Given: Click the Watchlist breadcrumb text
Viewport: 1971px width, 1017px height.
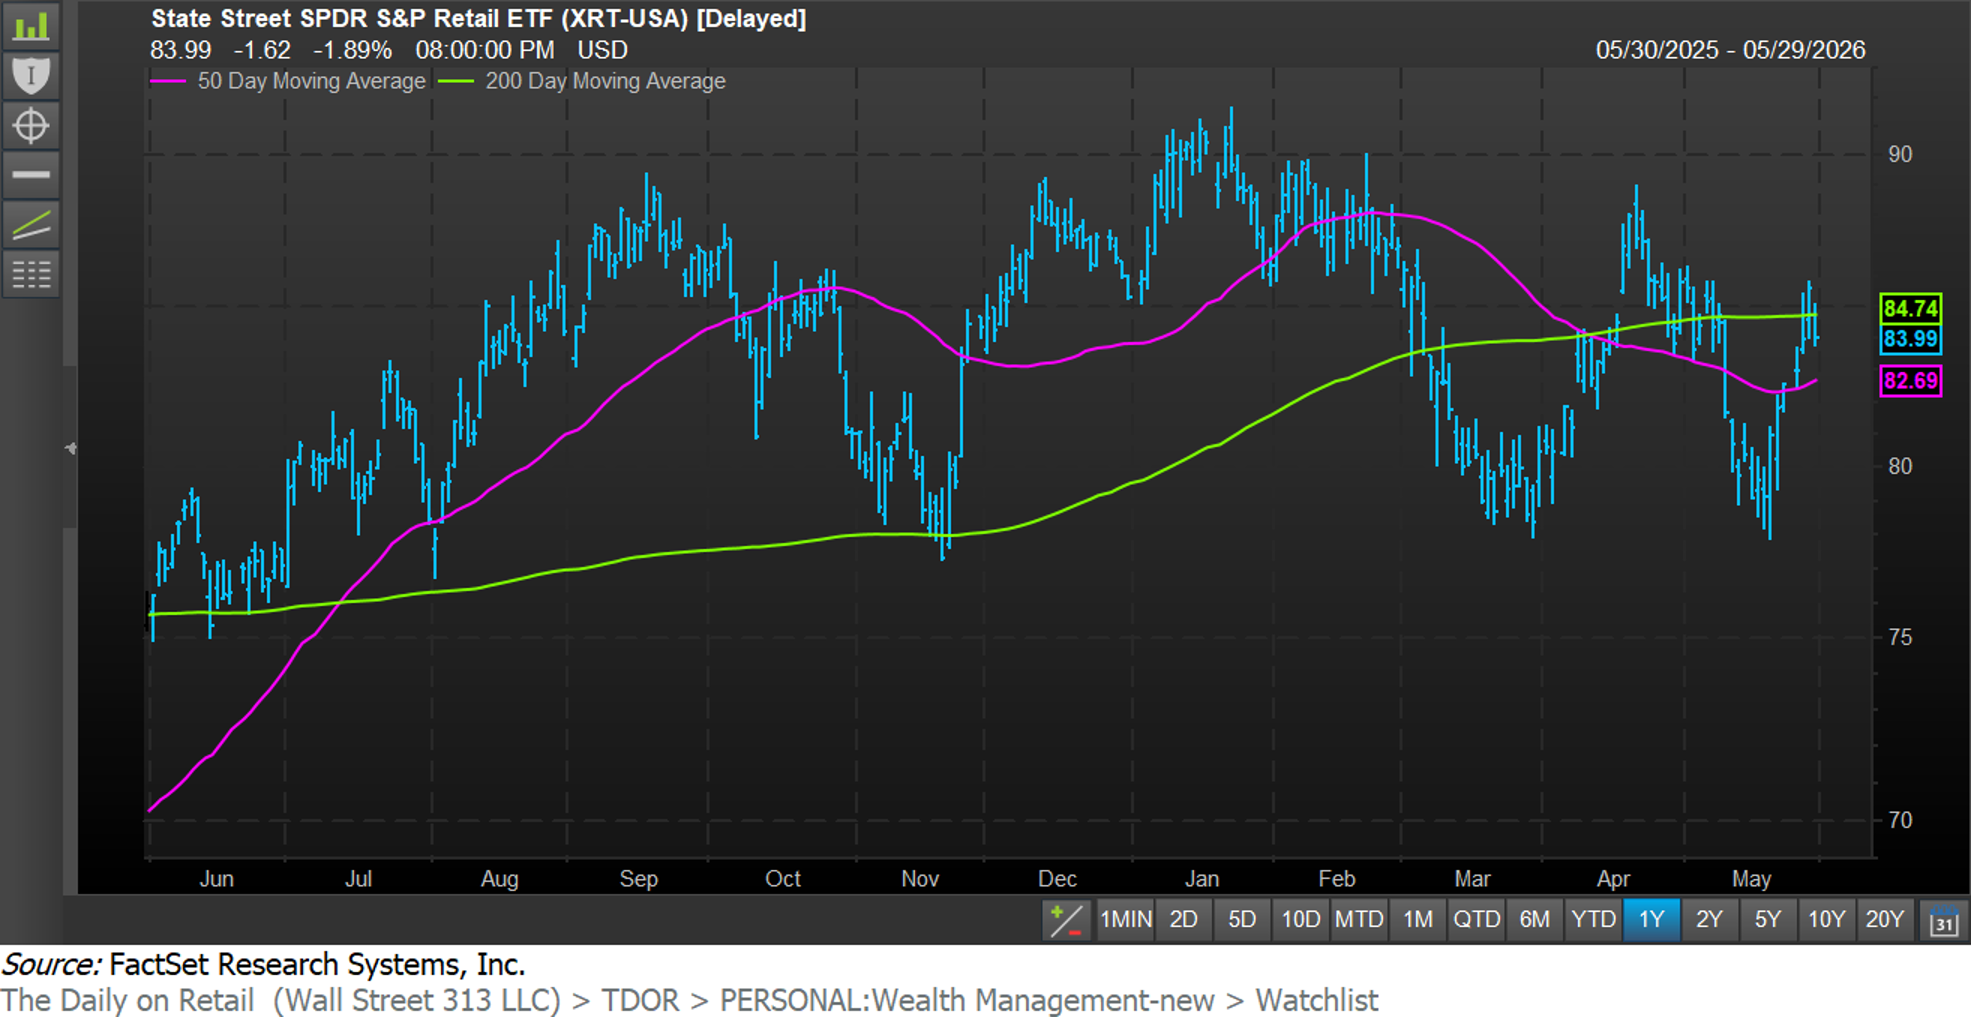Looking at the screenshot, I should tap(1317, 1000).
